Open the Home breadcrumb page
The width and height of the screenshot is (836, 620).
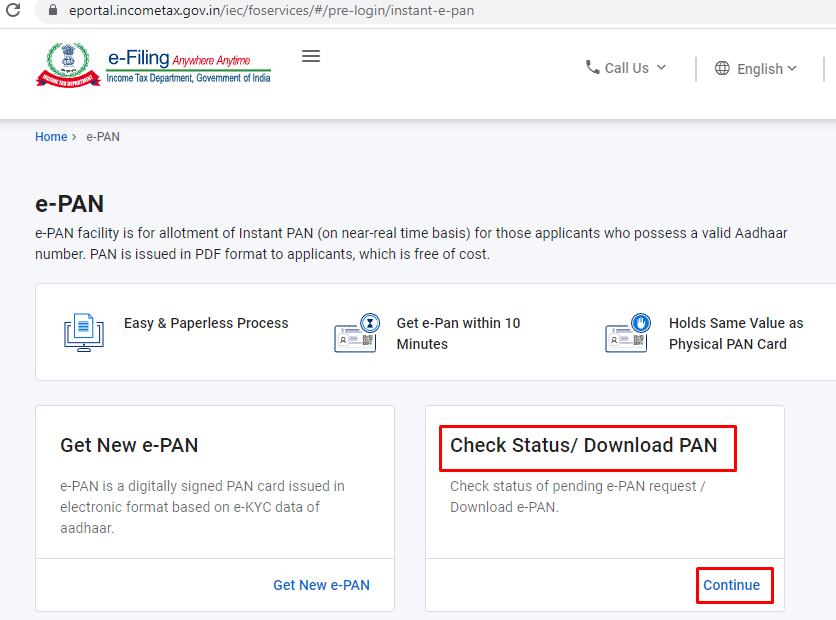(x=51, y=137)
